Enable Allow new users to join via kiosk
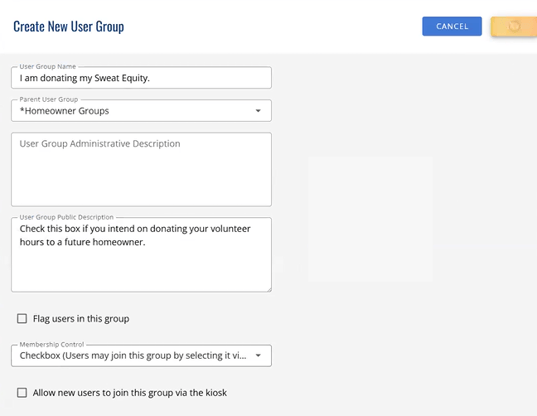 tap(22, 393)
